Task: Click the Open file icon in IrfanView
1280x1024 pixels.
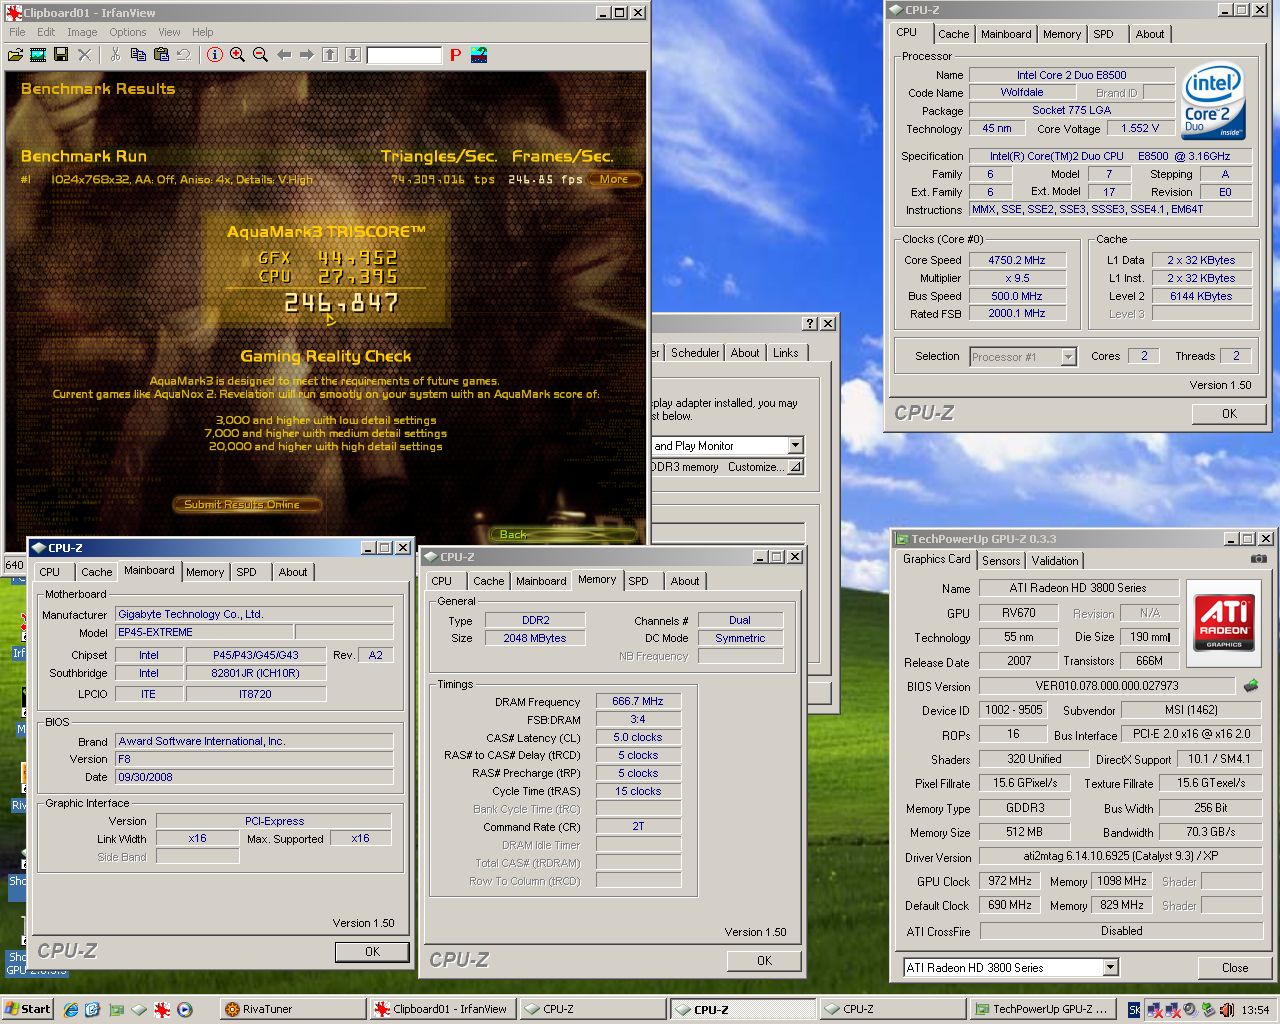Action: point(15,55)
